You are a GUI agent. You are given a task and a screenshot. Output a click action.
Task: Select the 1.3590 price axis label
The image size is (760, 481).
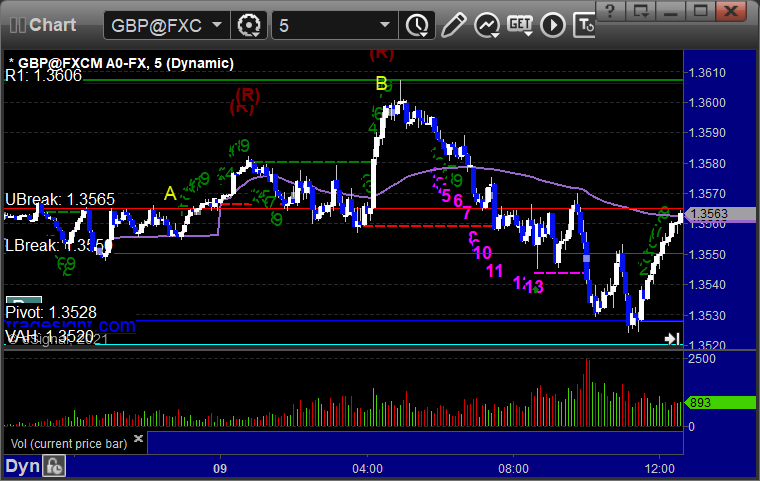coord(707,133)
